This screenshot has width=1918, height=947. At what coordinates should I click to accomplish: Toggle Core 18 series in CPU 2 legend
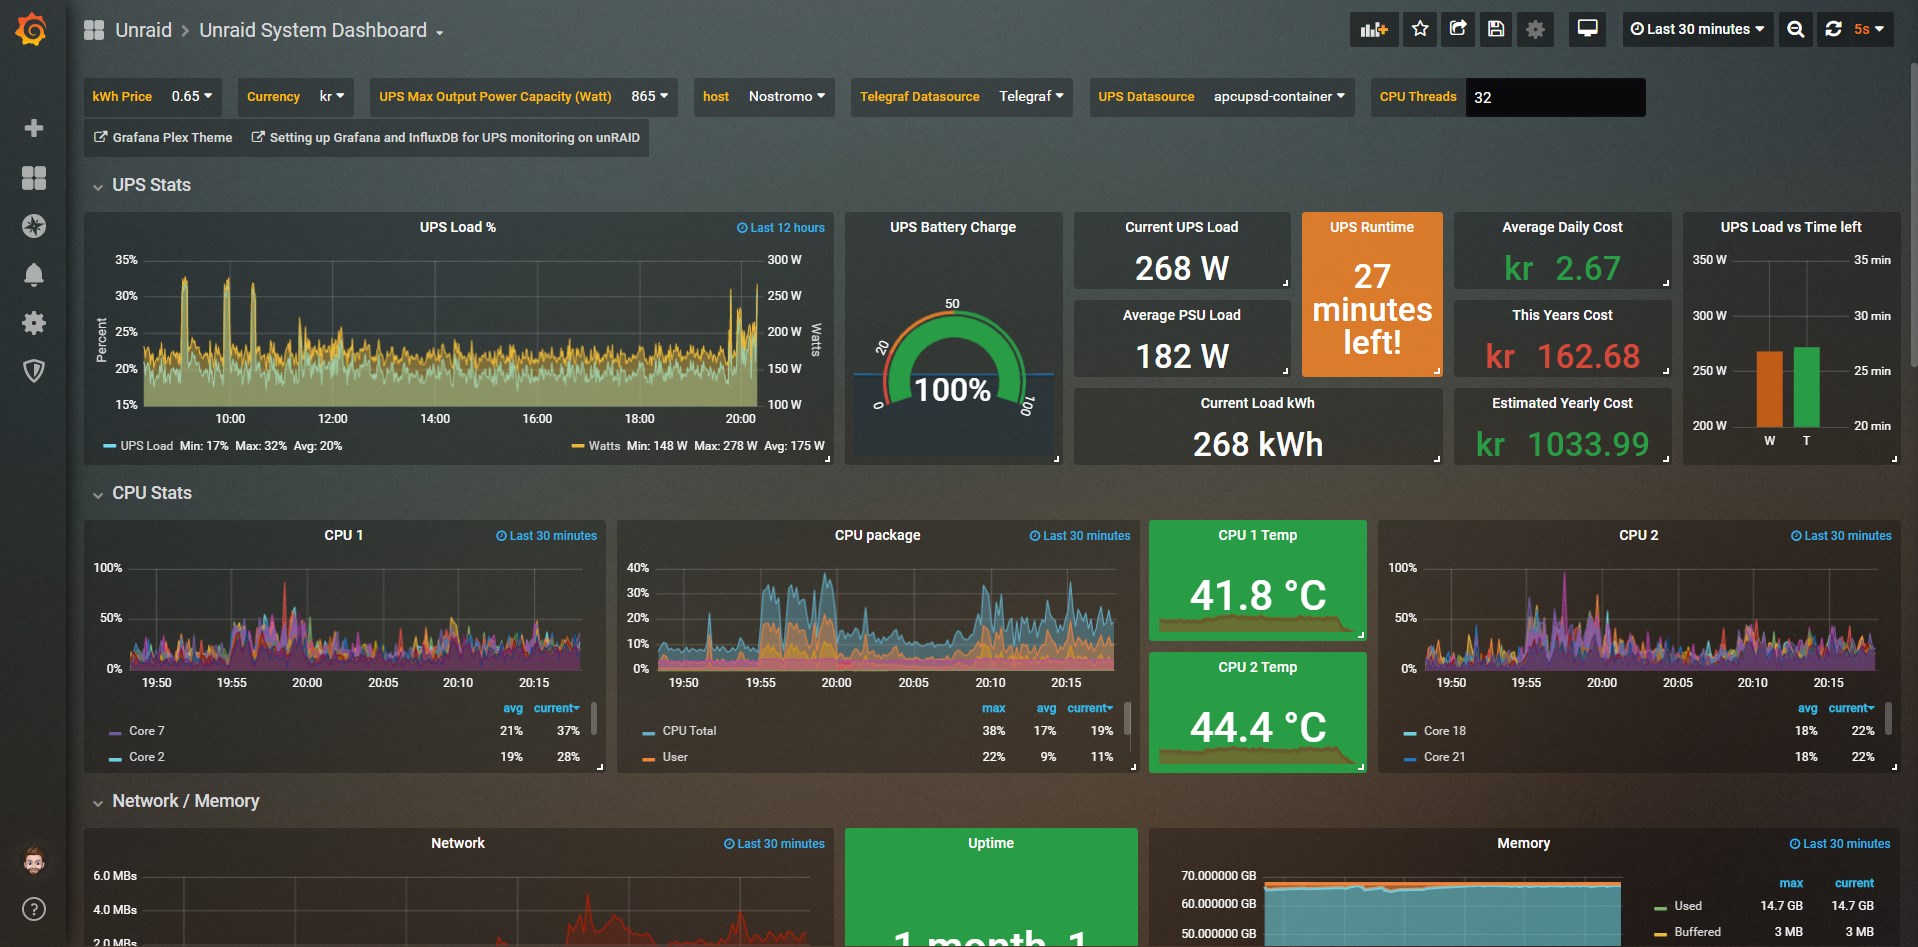[x=1444, y=731]
